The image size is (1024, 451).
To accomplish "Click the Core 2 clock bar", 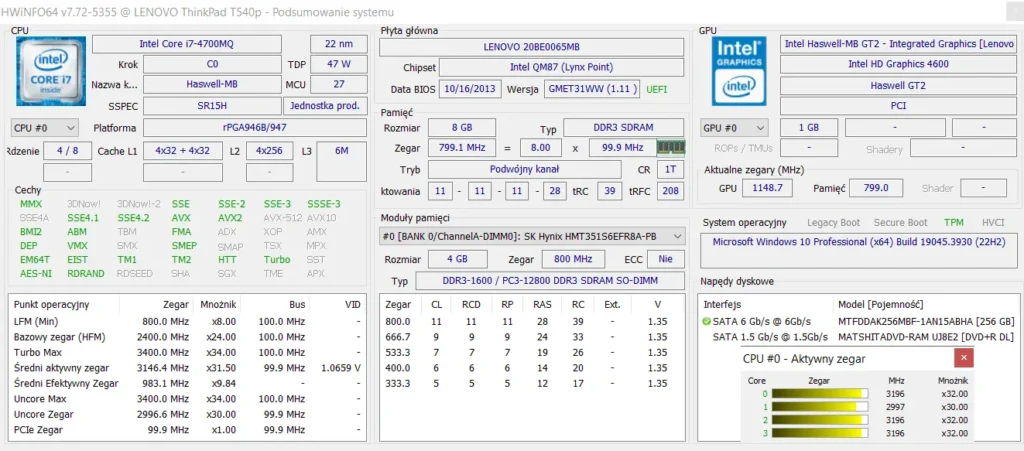I will (x=820, y=420).
